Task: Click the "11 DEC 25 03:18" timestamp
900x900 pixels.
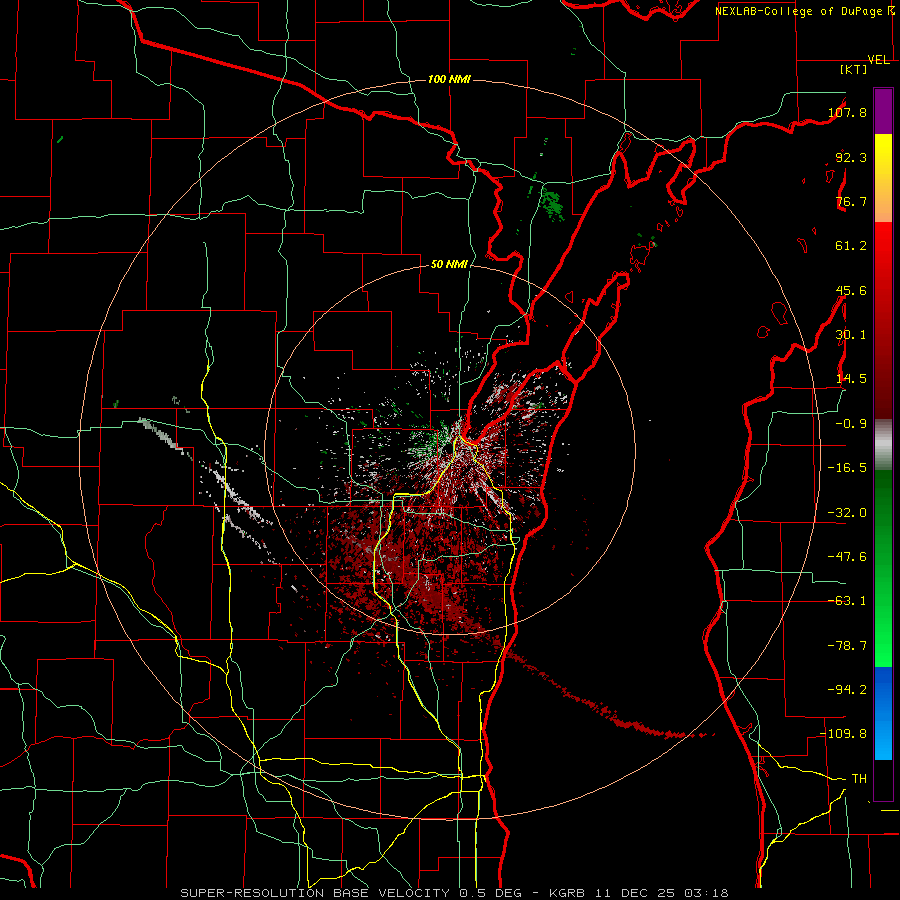Action: point(662,893)
